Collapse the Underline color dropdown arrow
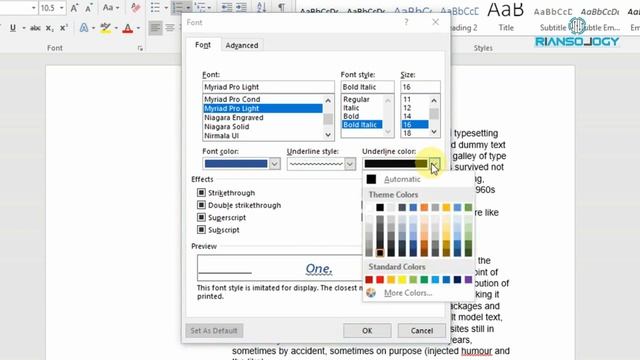Image resolution: width=640 pixels, height=360 pixels. (435, 164)
